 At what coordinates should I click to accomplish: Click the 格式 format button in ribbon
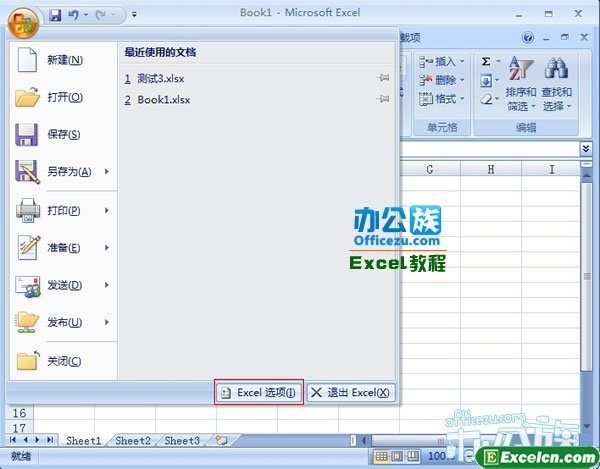[x=442, y=99]
